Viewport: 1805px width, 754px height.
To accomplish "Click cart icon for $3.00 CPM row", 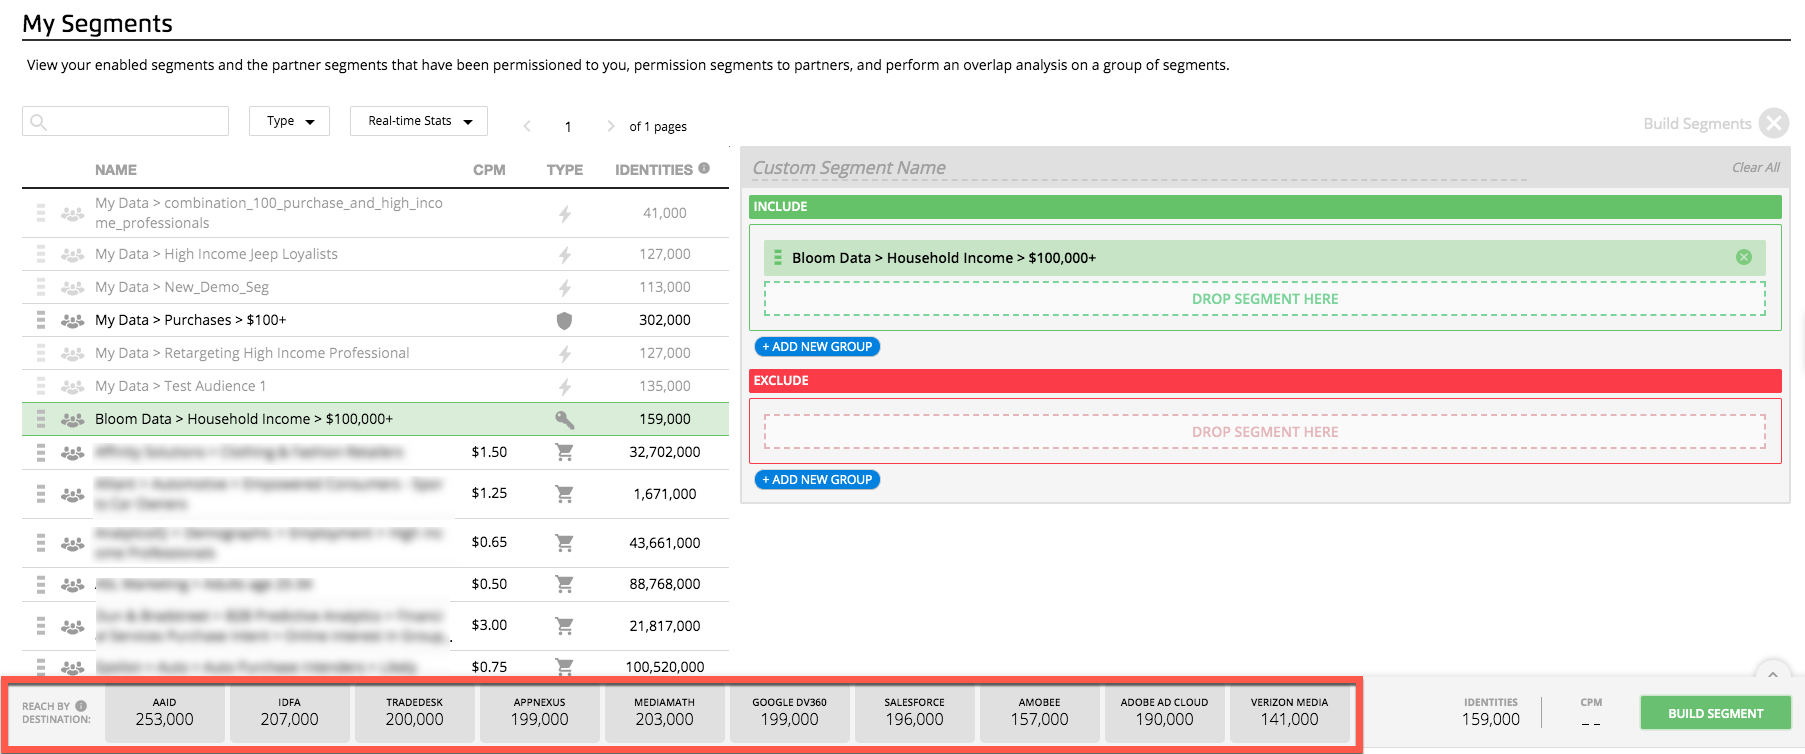I will click(564, 626).
